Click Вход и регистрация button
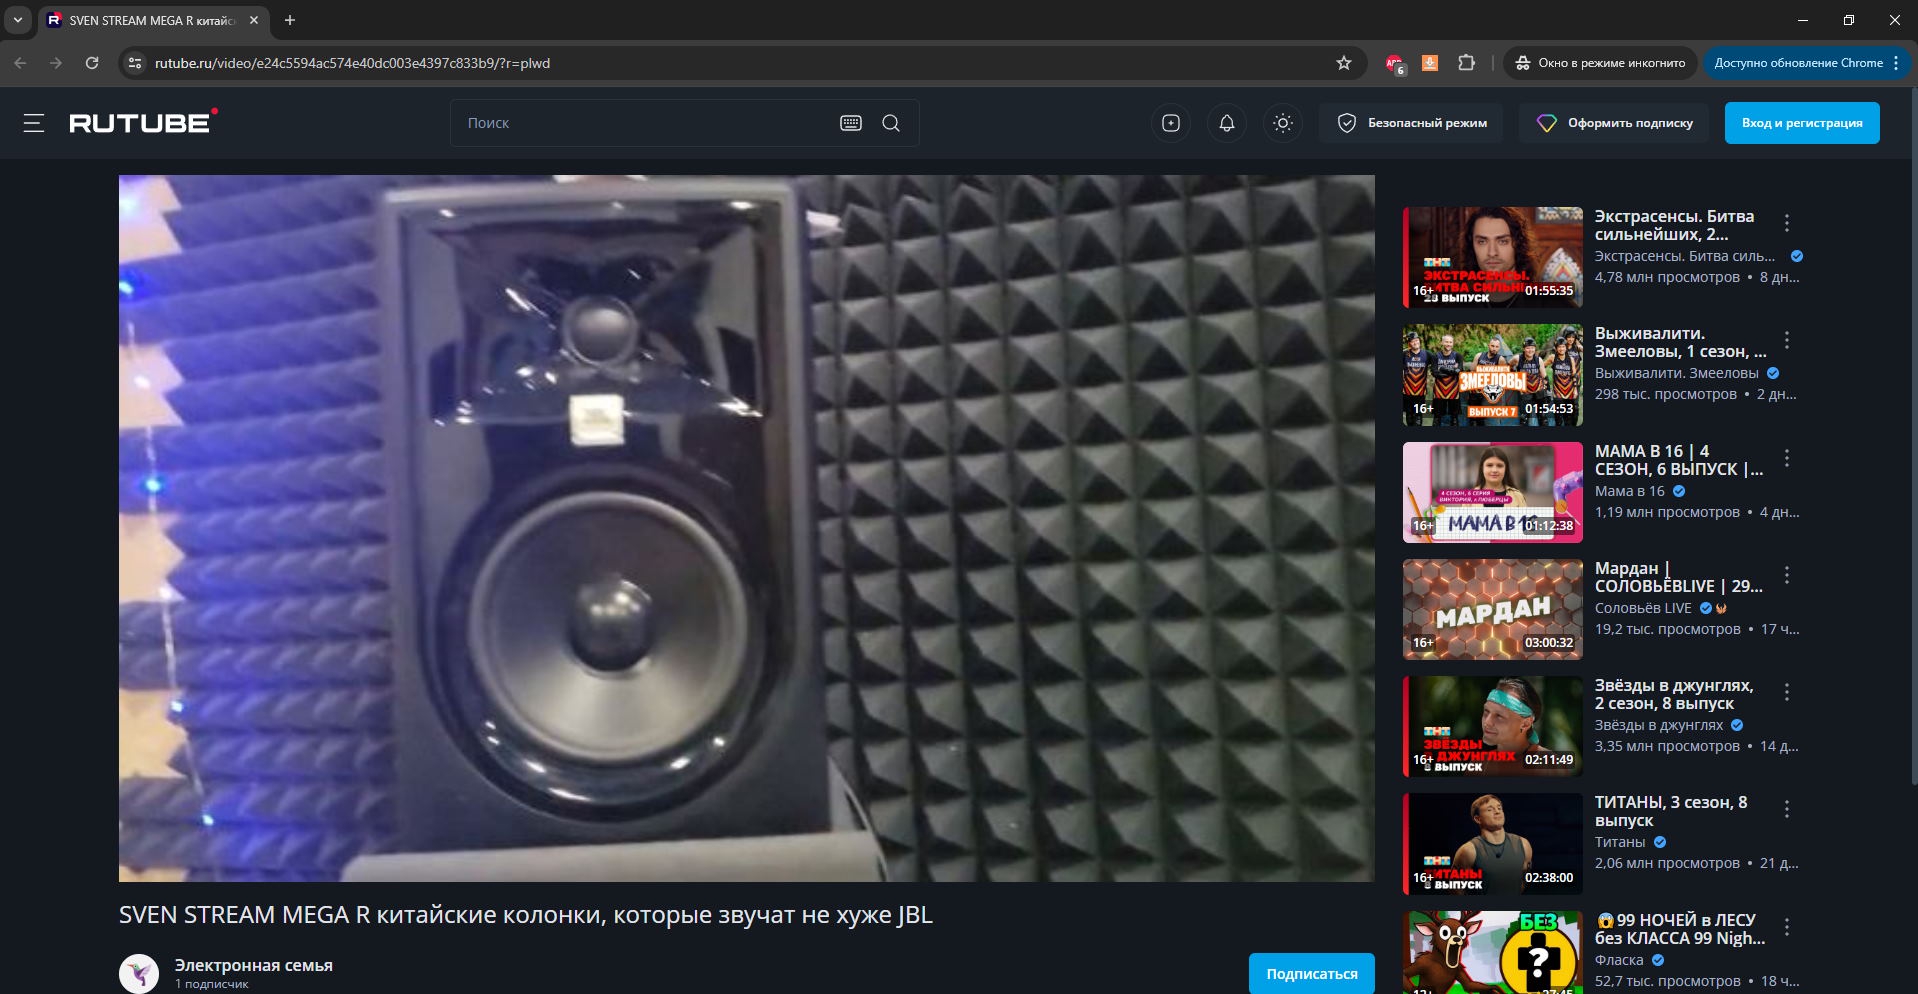The width and height of the screenshot is (1918, 994). pos(1801,123)
